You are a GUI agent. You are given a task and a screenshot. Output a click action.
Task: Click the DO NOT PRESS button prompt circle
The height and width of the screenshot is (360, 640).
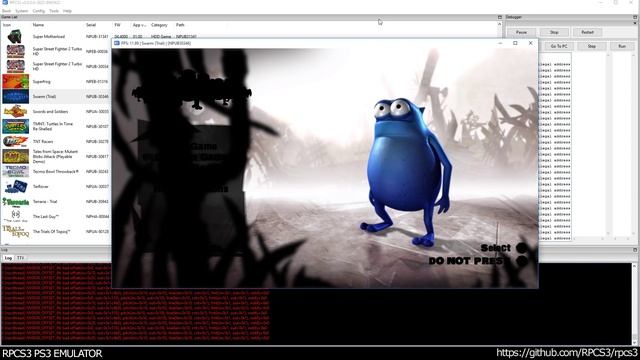coord(522,261)
